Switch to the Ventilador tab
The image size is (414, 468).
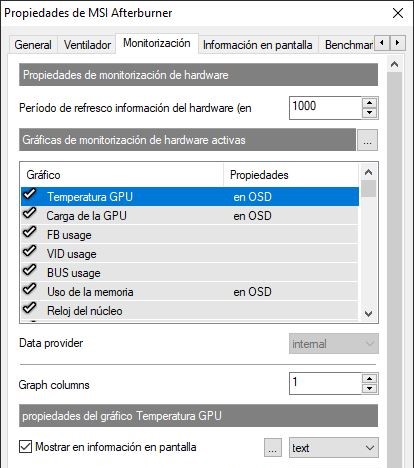pos(87,45)
